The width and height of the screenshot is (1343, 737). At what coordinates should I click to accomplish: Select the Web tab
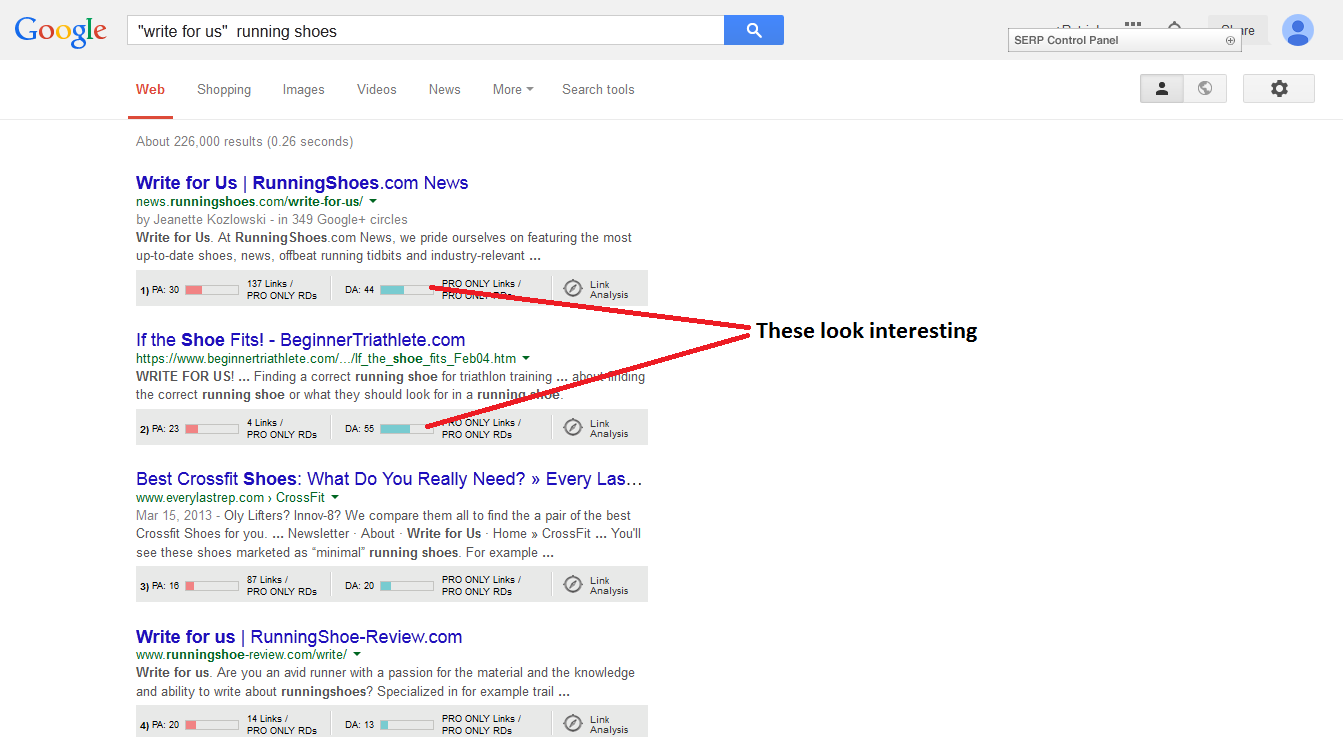click(x=150, y=89)
